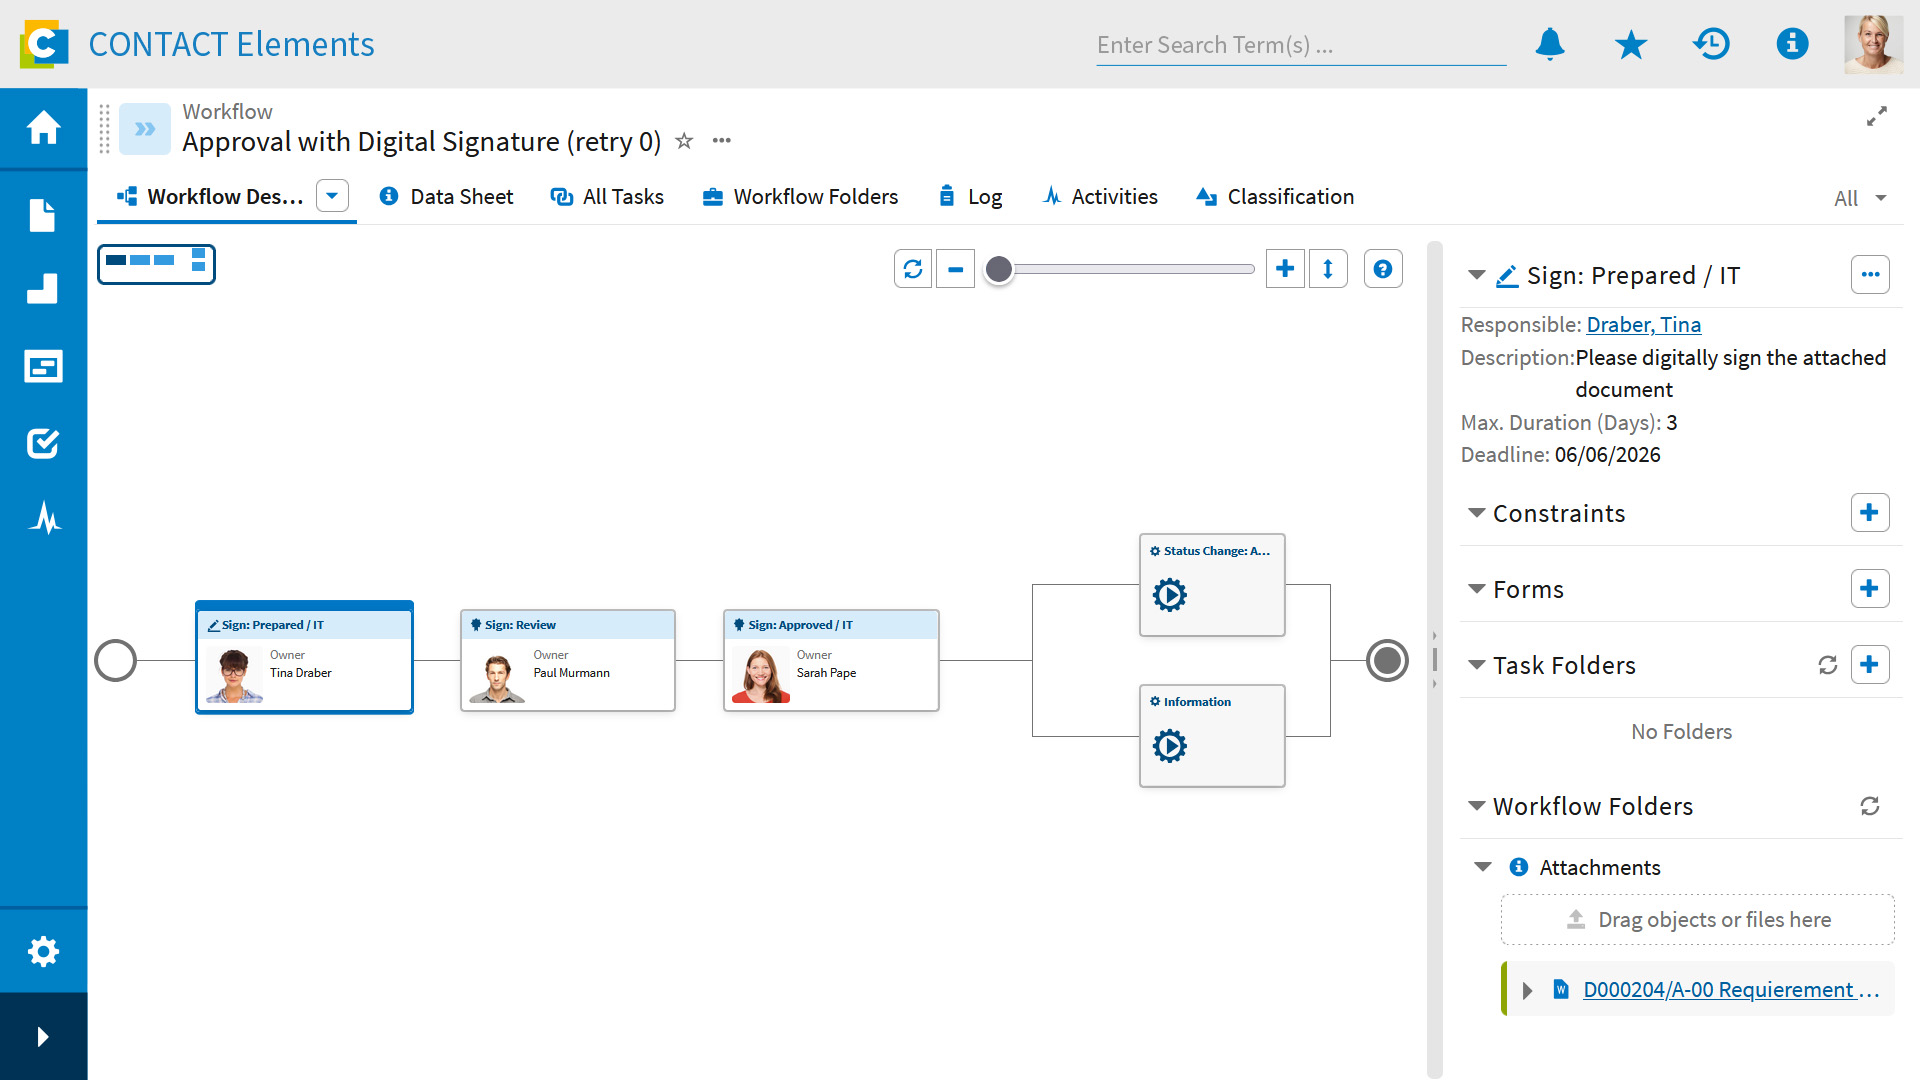The height and width of the screenshot is (1080, 1920).
Task: Toggle the workflow layout view switcher
Action: [x=156, y=264]
